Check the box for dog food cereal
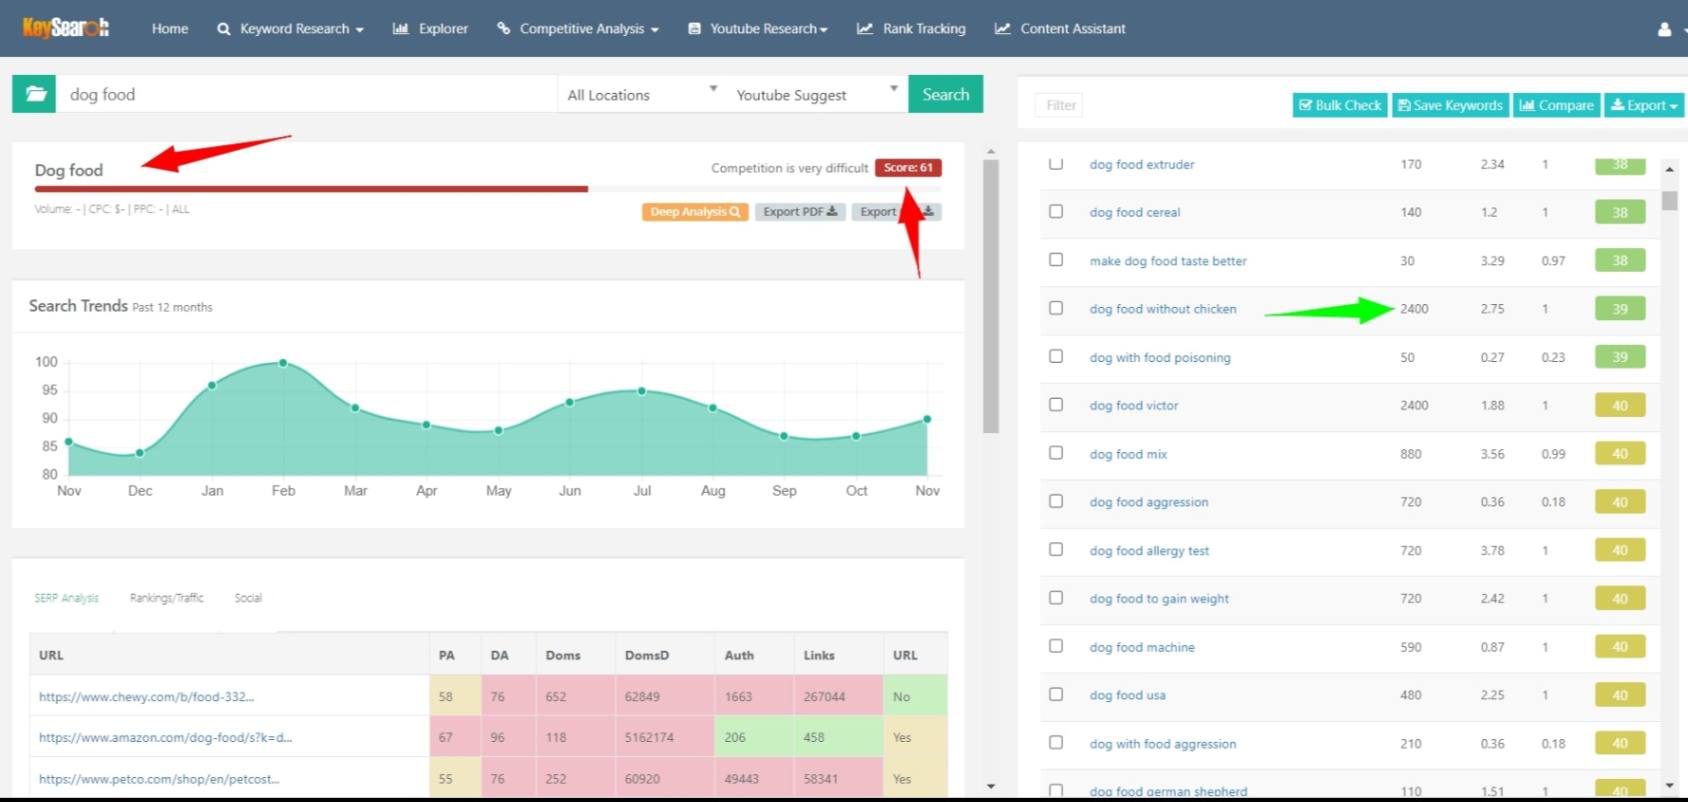 point(1056,211)
